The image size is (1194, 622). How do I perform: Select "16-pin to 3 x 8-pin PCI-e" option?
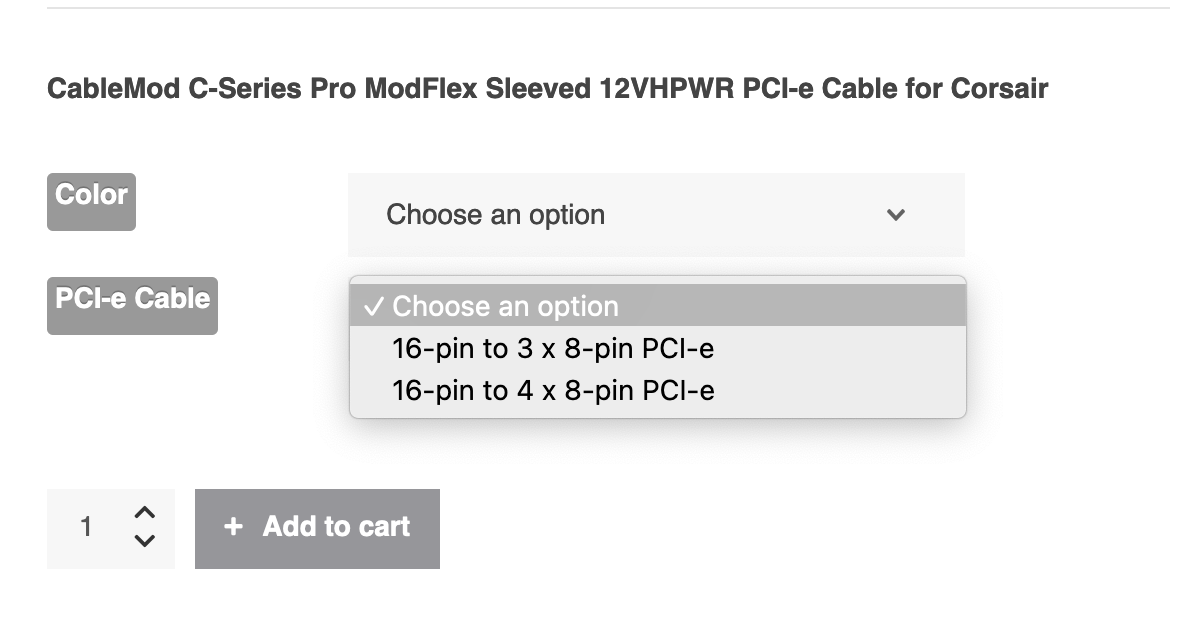coord(553,349)
